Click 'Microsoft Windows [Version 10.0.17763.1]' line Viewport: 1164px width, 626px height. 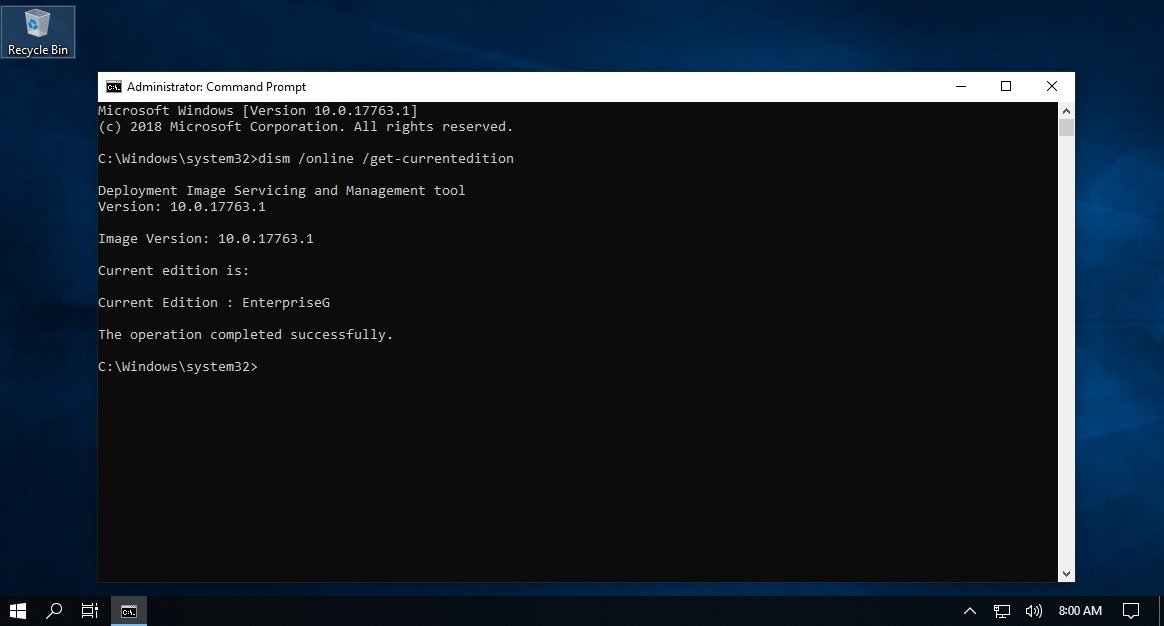258,110
